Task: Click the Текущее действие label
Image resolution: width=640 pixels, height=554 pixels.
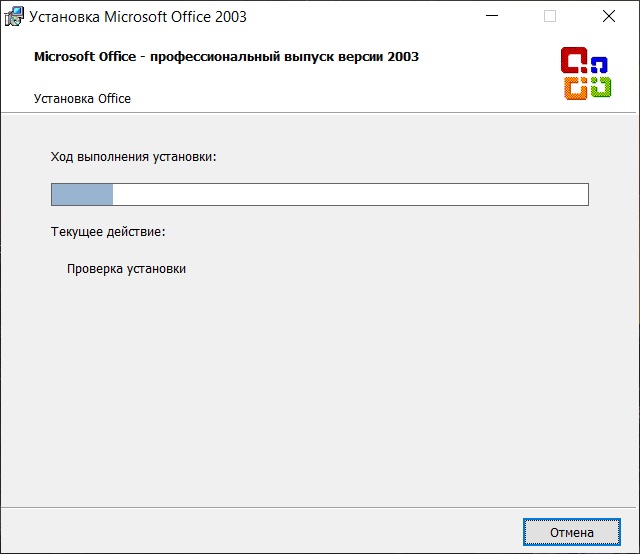Action: point(108,231)
